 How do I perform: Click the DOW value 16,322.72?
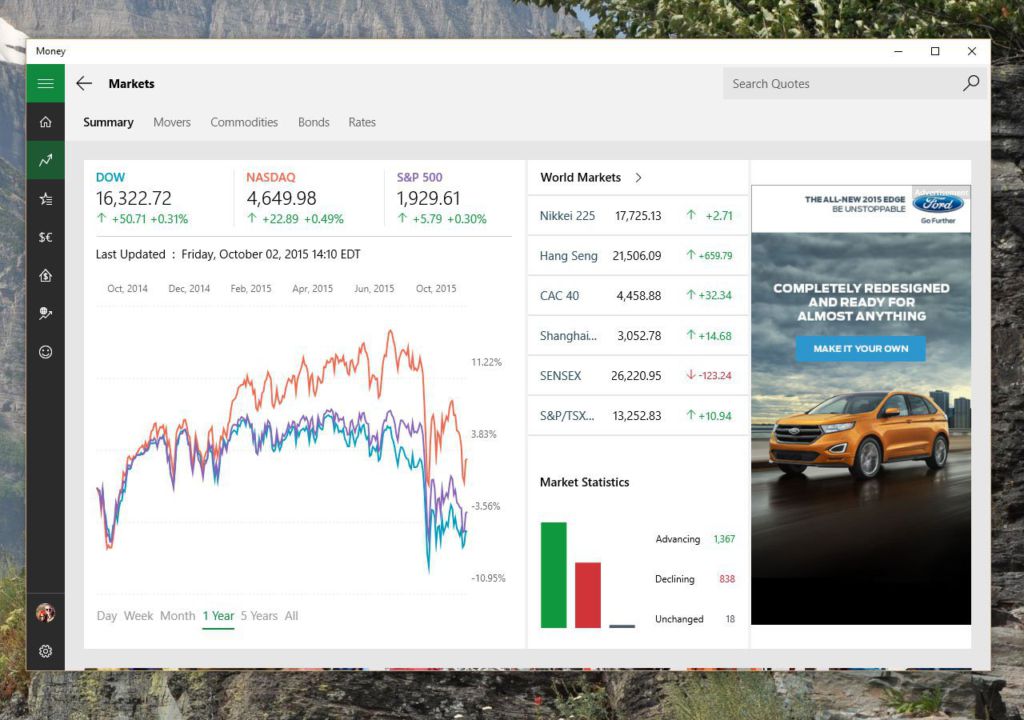[134, 198]
